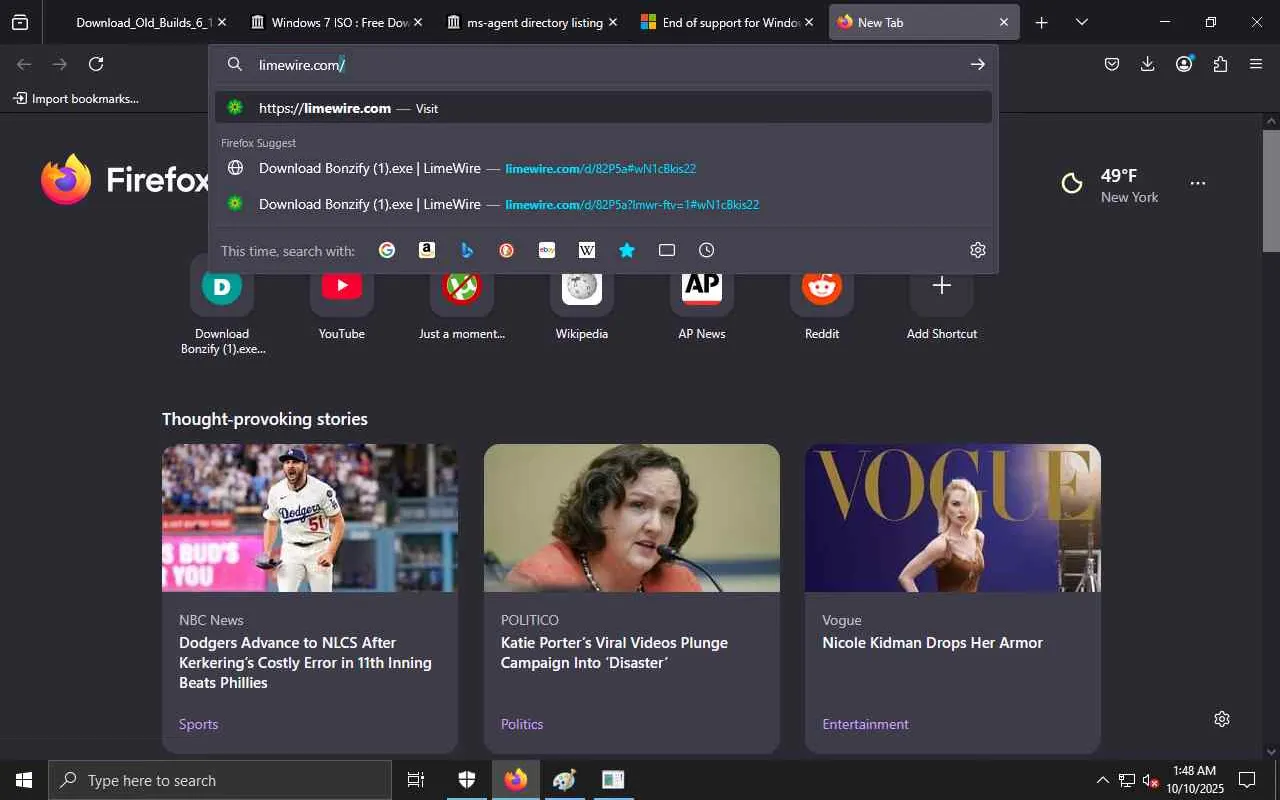Open the suggestion with lmwr-ftv=1 in its URL
Image resolution: width=1280 pixels, height=800 pixels.
coord(603,204)
